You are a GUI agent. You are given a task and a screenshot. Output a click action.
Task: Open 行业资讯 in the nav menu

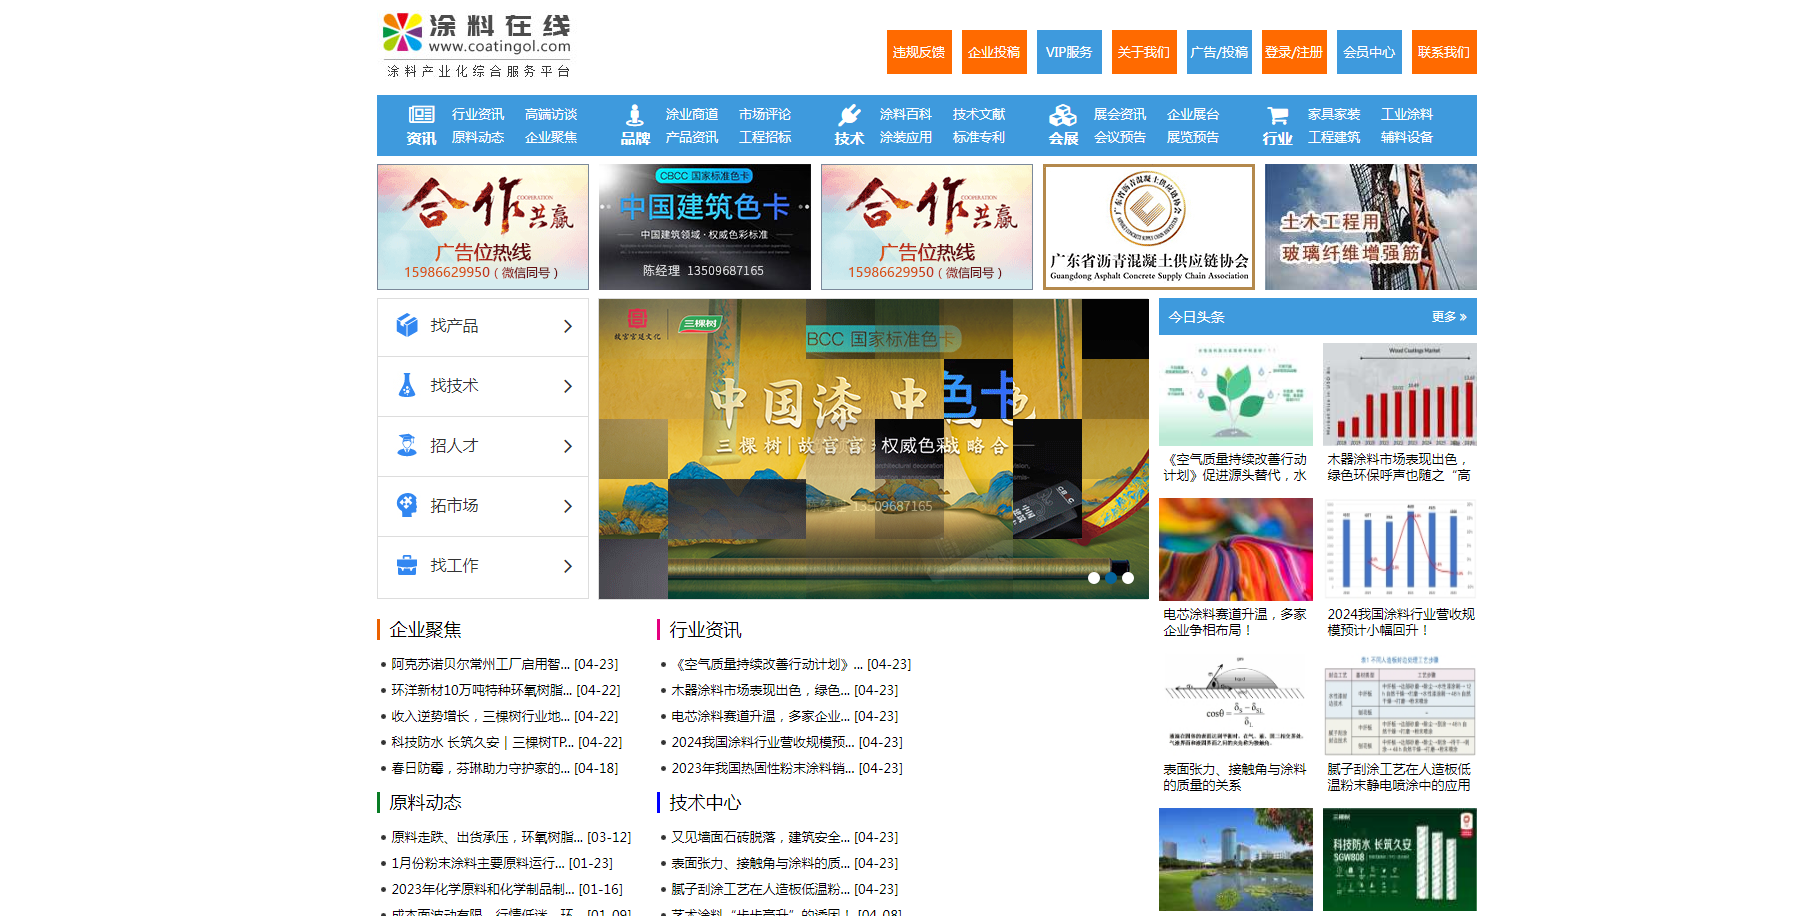pyautogui.click(x=478, y=114)
